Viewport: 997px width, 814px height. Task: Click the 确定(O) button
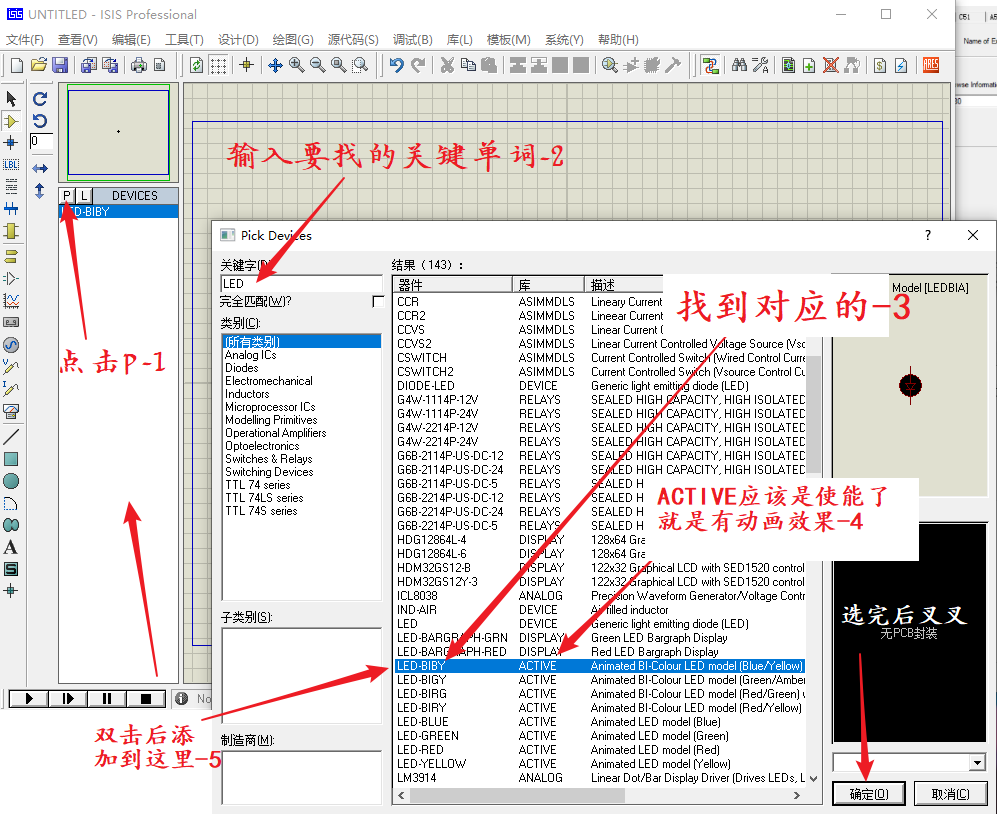point(869,794)
